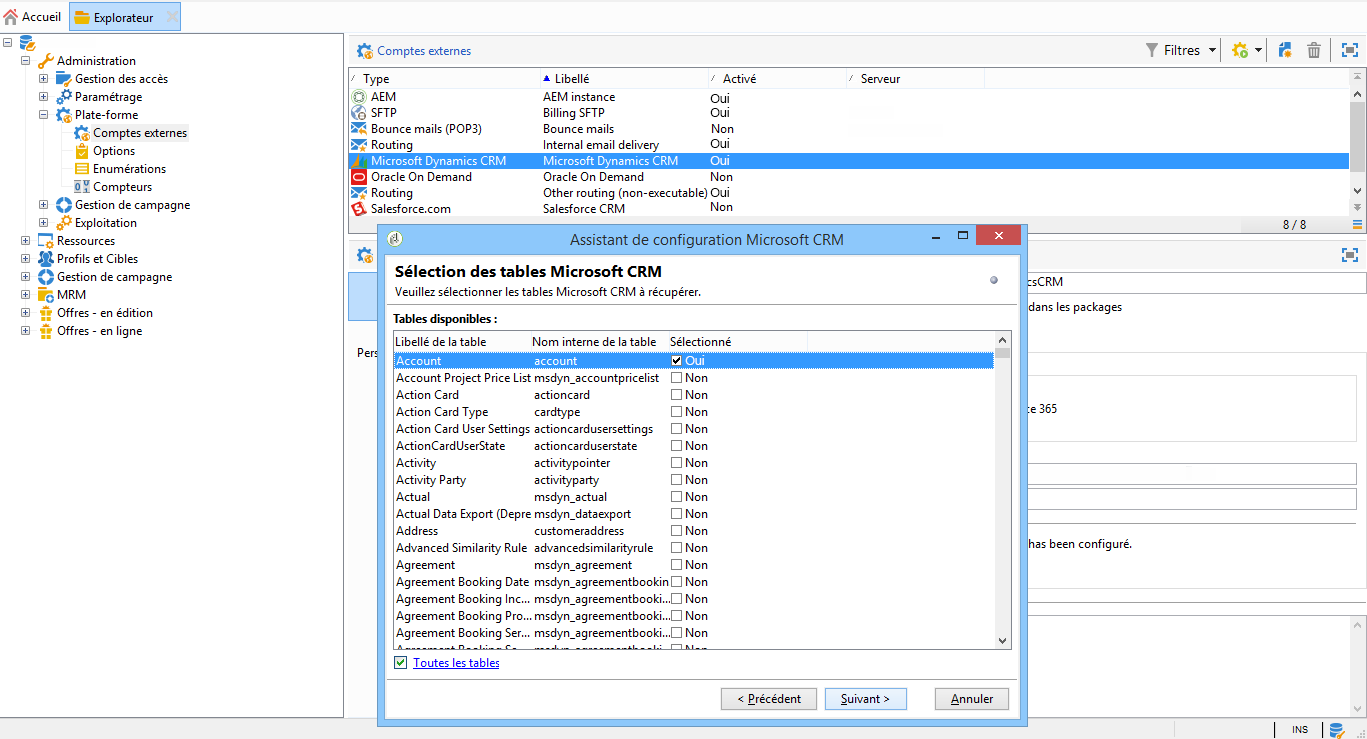Sort the list by the Serveur column header

[915, 79]
